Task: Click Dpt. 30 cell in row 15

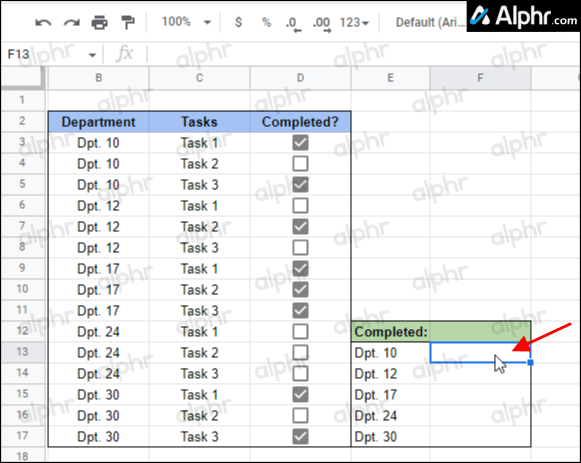Action: point(99,394)
